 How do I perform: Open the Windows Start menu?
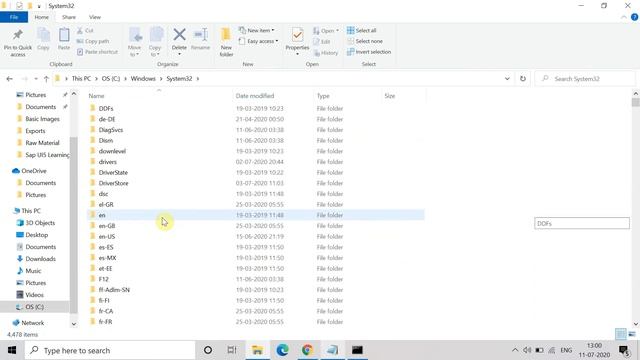click(x=12, y=350)
